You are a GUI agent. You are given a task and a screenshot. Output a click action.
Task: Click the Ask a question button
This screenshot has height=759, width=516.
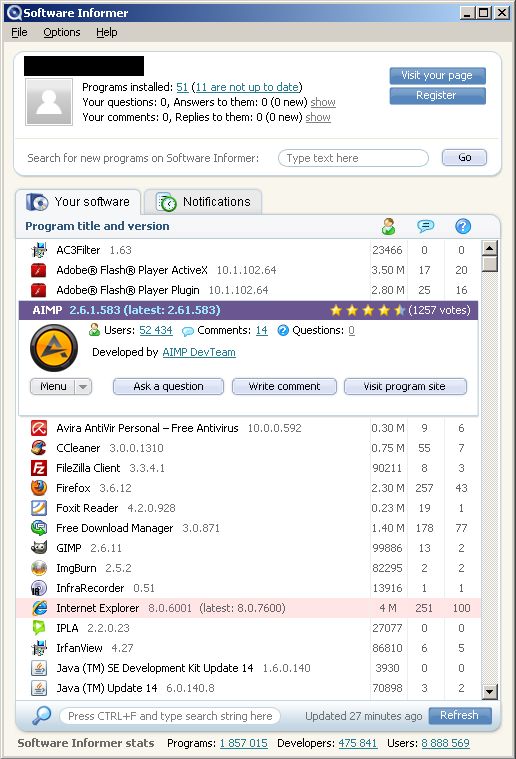pyautogui.click(x=168, y=387)
